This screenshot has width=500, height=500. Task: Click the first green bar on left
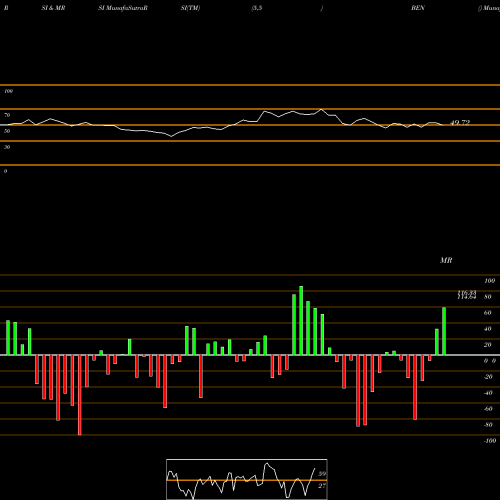8,338
